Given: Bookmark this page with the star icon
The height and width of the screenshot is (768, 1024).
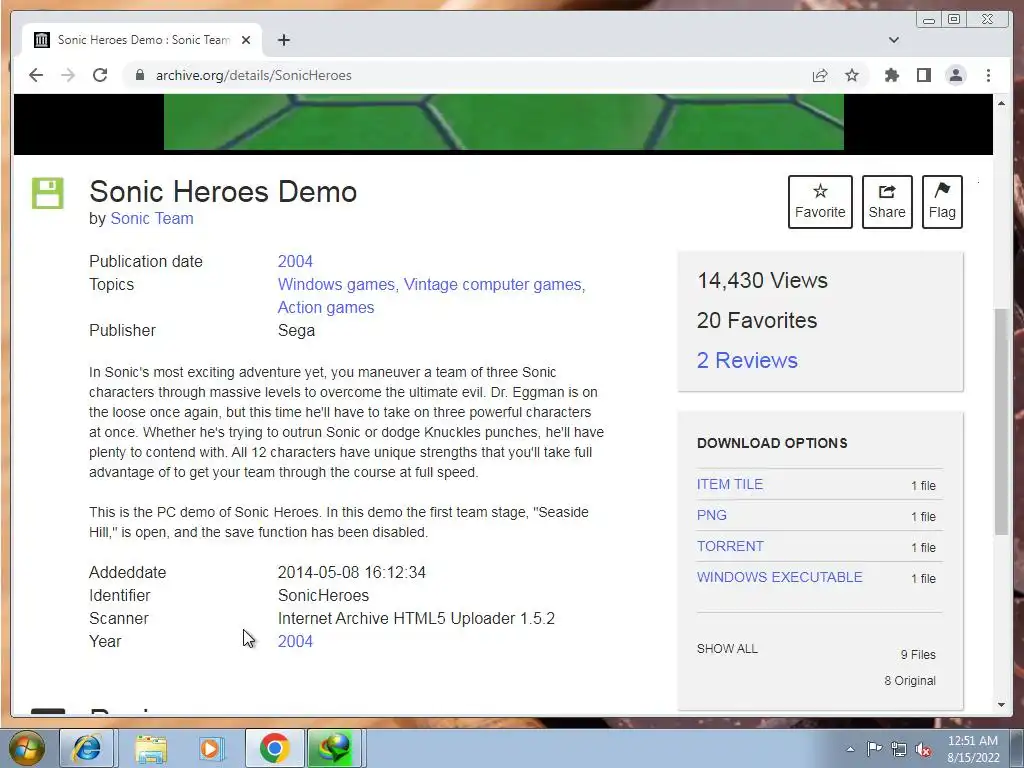Looking at the screenshot, I should [x=852, y=75].
